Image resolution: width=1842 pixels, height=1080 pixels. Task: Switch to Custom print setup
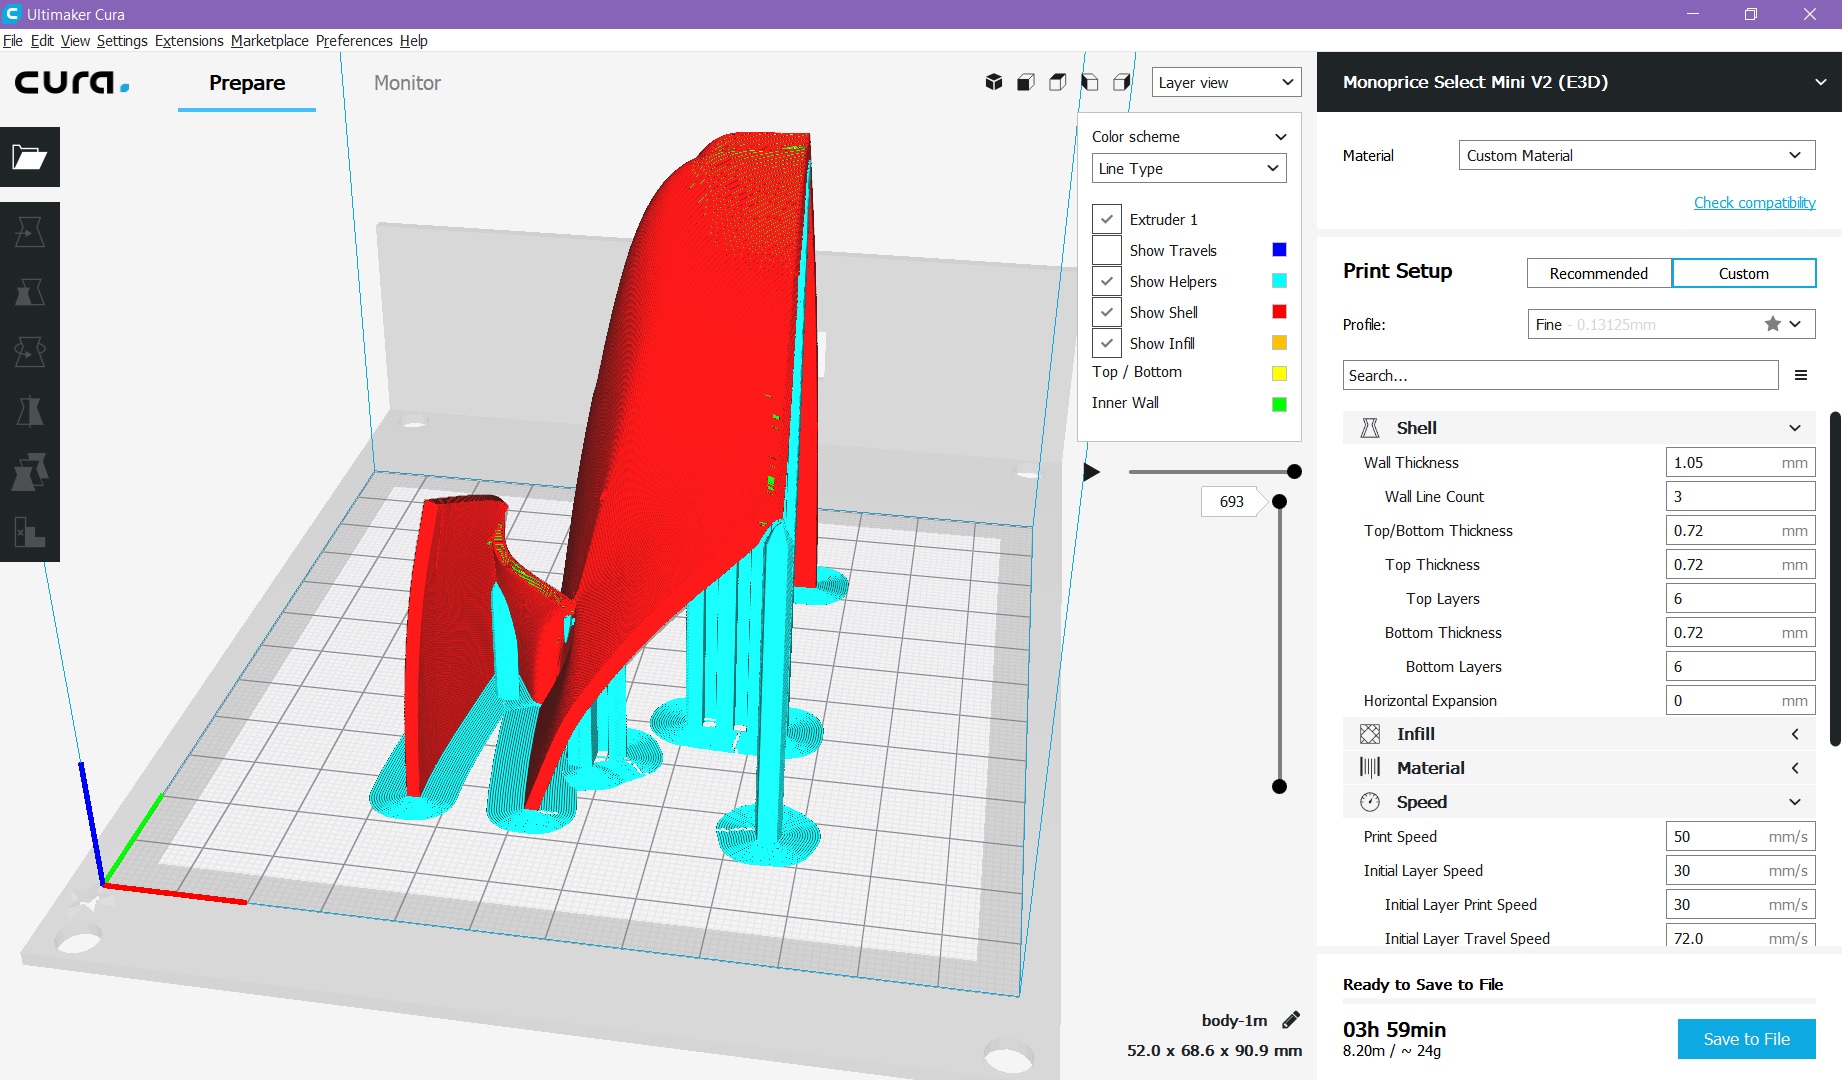(1743, 273)
